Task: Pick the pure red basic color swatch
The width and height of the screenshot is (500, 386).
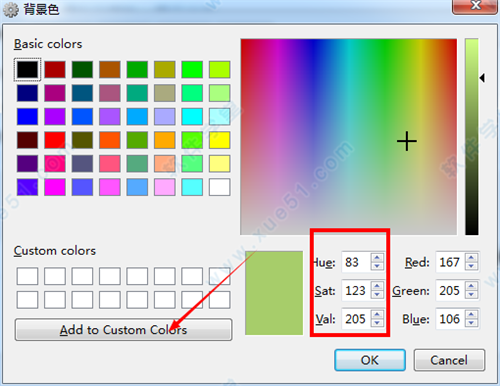Action: (55, 140)
